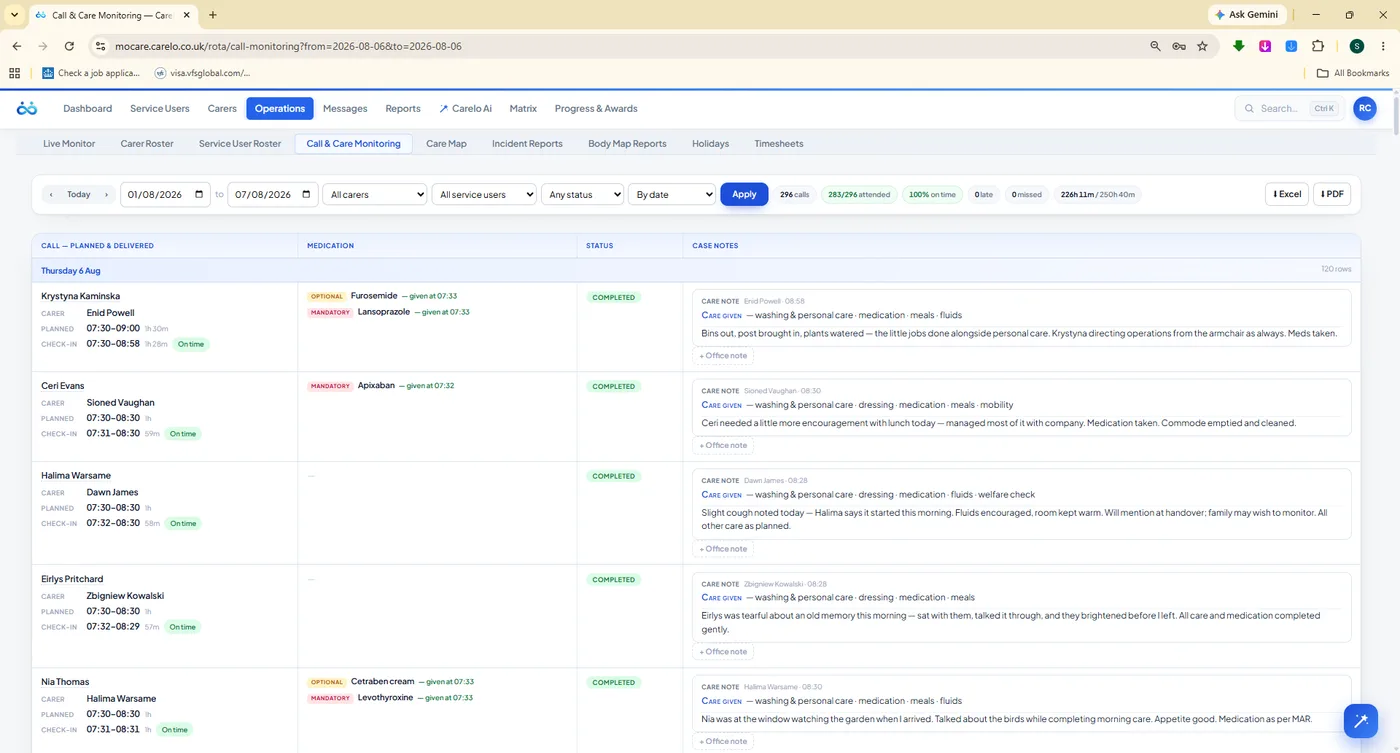Open the 'Check a job applica...' bookmark

point(91,73)
